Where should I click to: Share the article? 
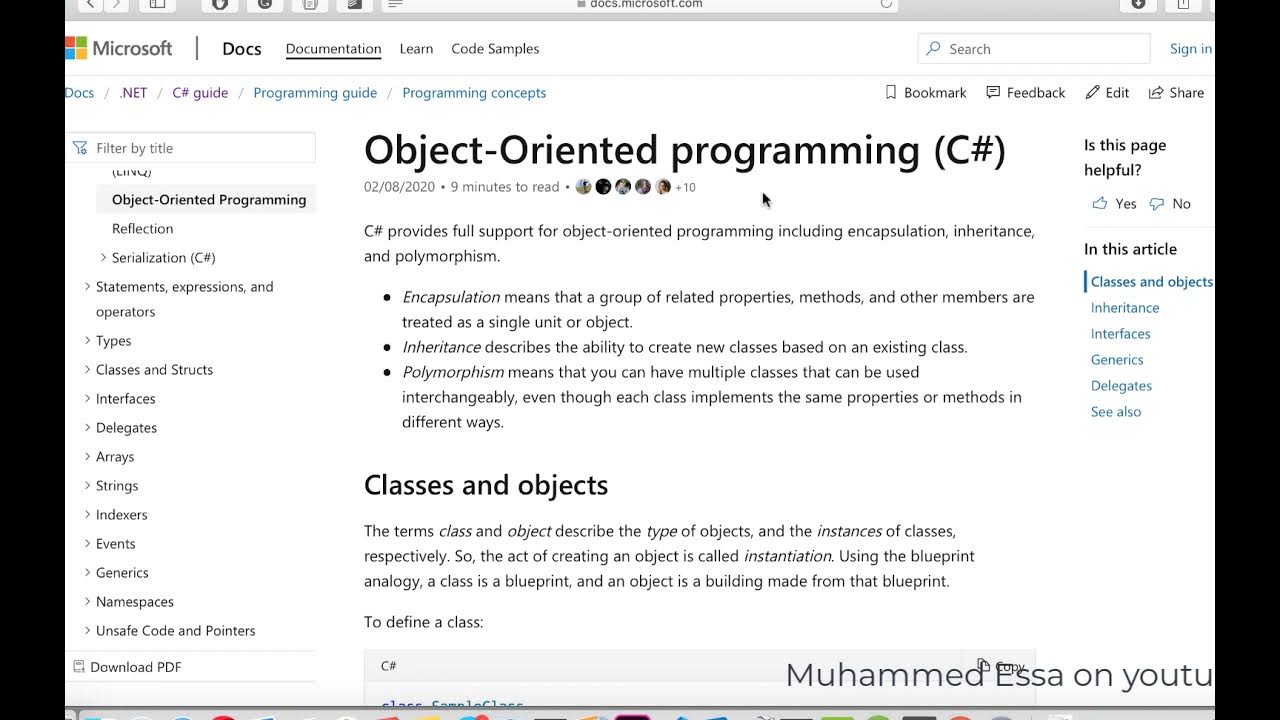tap(1176, 92)
